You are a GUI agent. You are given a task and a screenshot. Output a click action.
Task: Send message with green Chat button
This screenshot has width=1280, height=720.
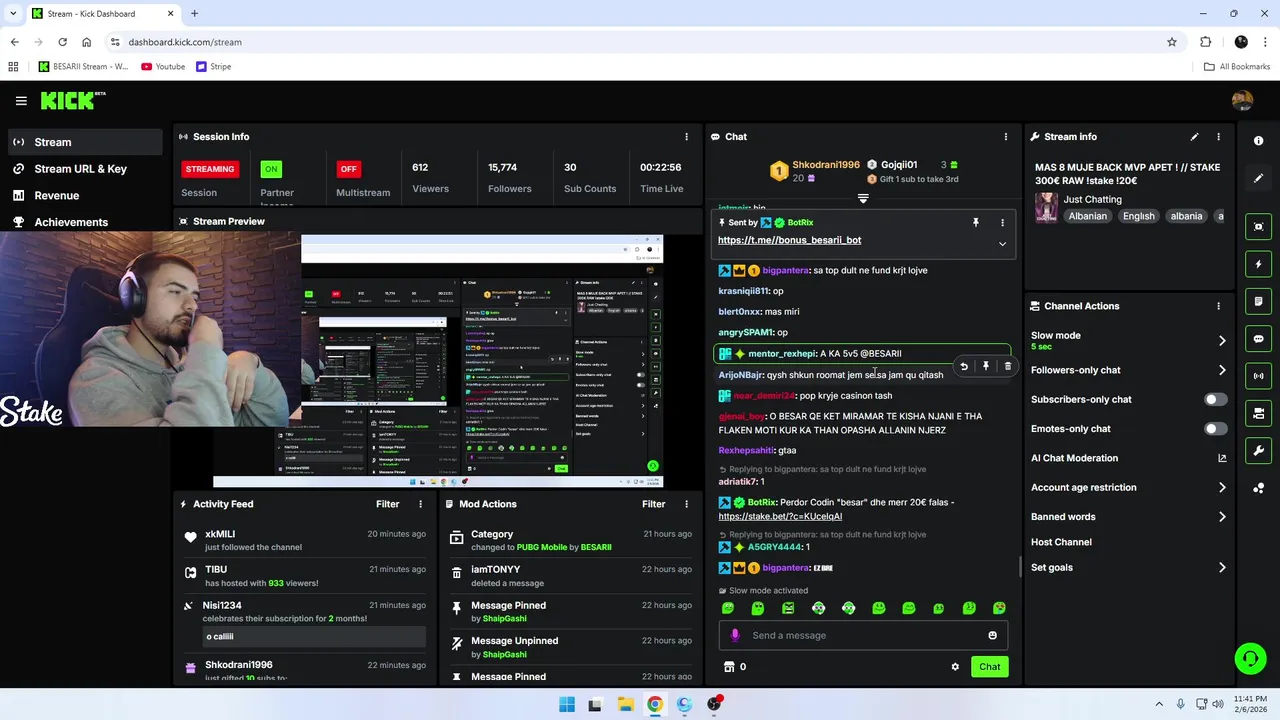(x=989, y=667)
